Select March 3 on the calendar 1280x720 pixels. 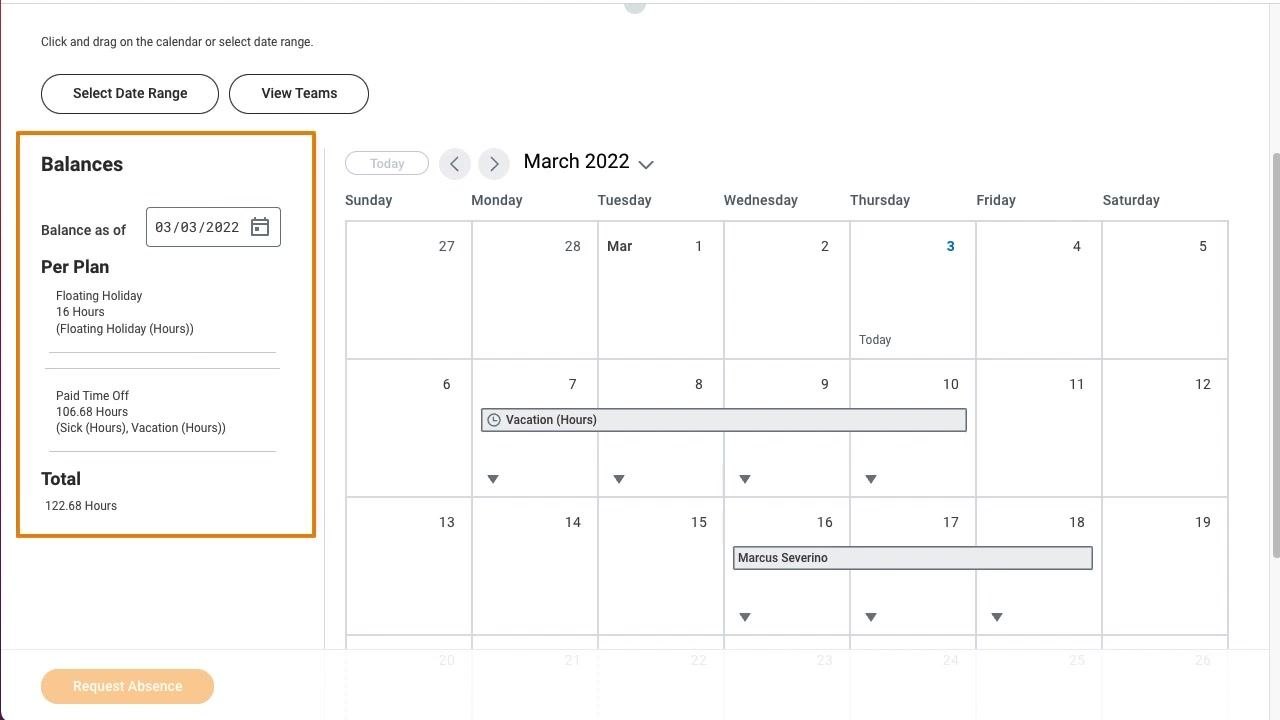tap(913, 290)
